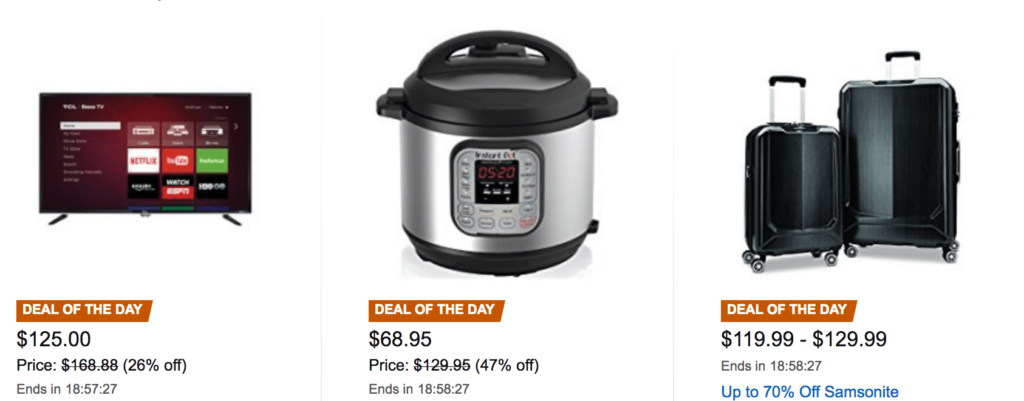
Task: Click the Netflix tile on the TV screen
Action: click(x=142, y=160)
